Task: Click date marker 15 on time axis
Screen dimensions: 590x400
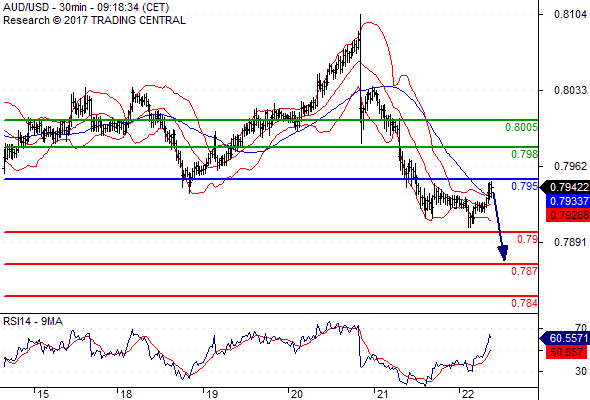Action: pyautogui.click(x=43, y=394)
